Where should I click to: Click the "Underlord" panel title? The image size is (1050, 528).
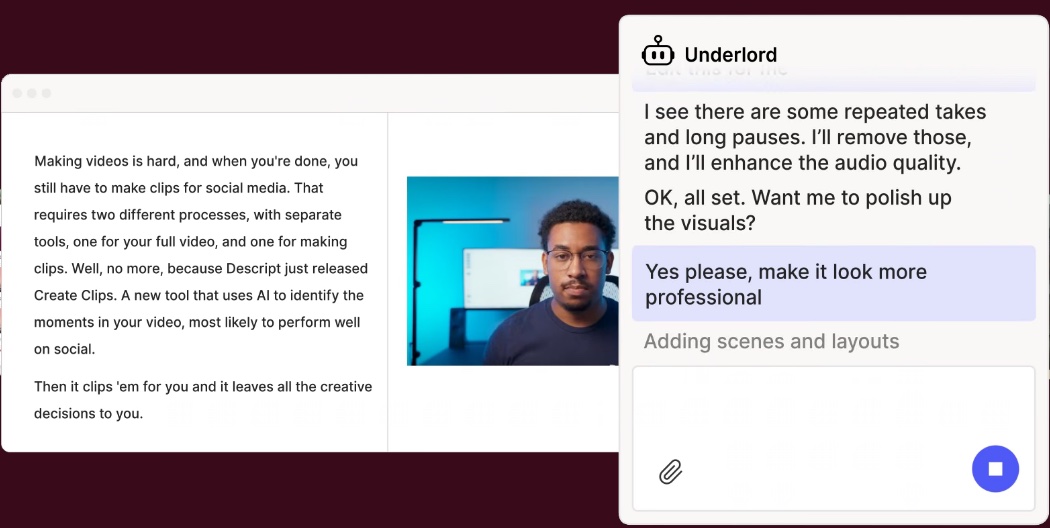point(731,54)
